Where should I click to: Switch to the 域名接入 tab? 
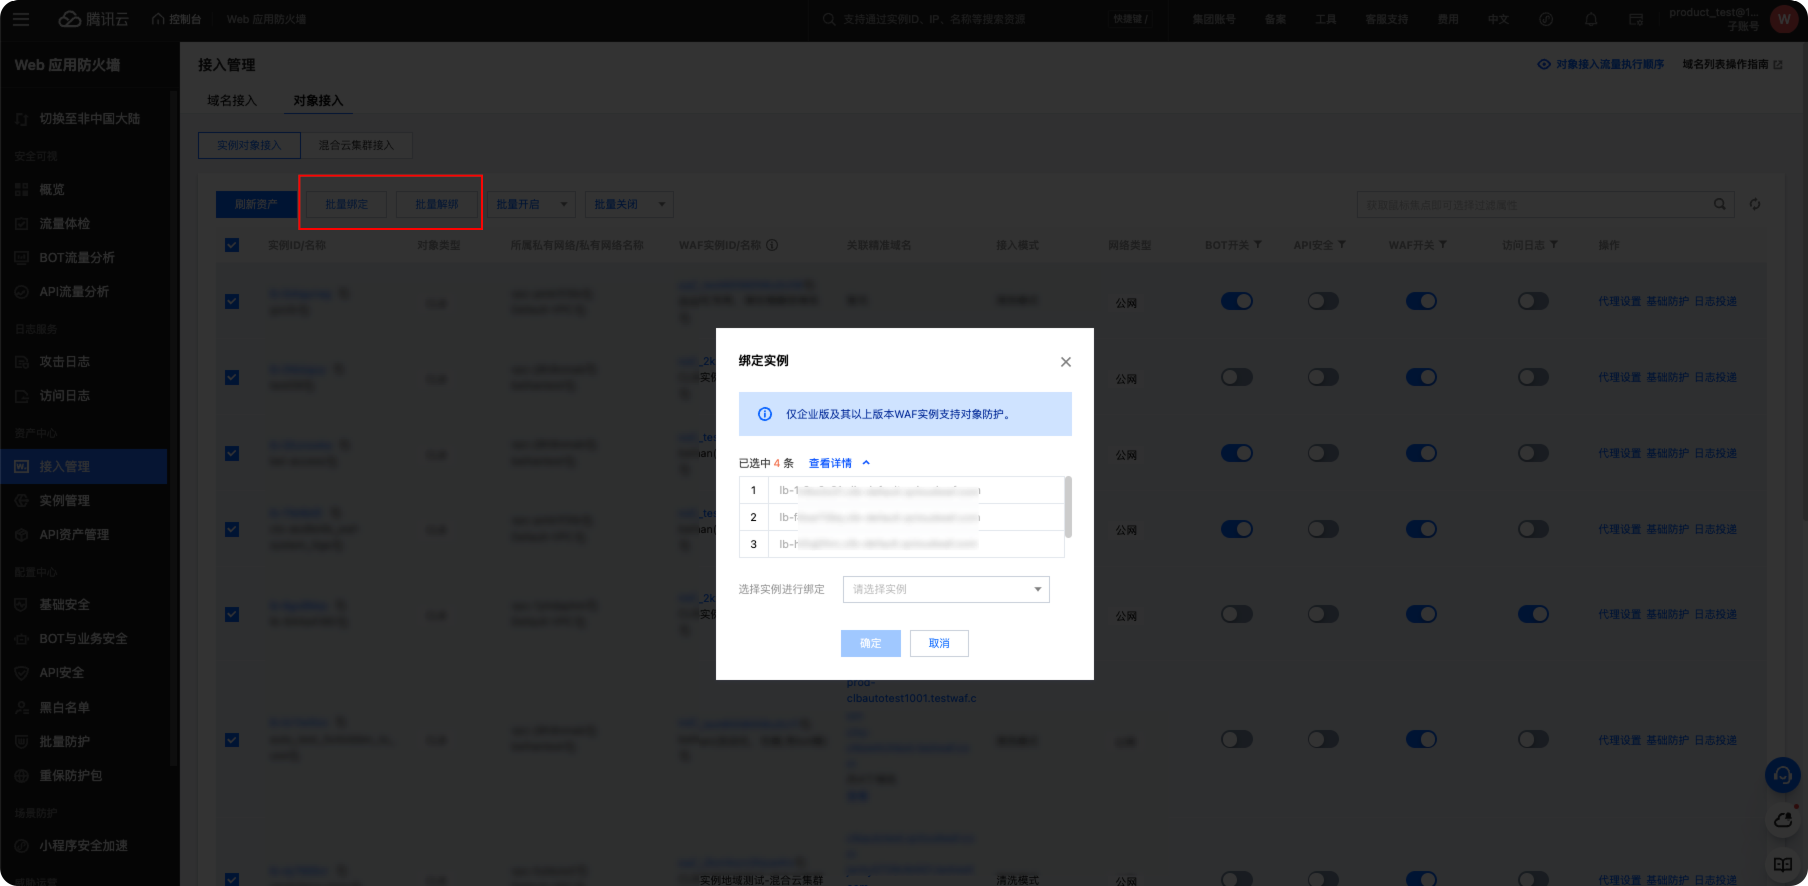232,100
